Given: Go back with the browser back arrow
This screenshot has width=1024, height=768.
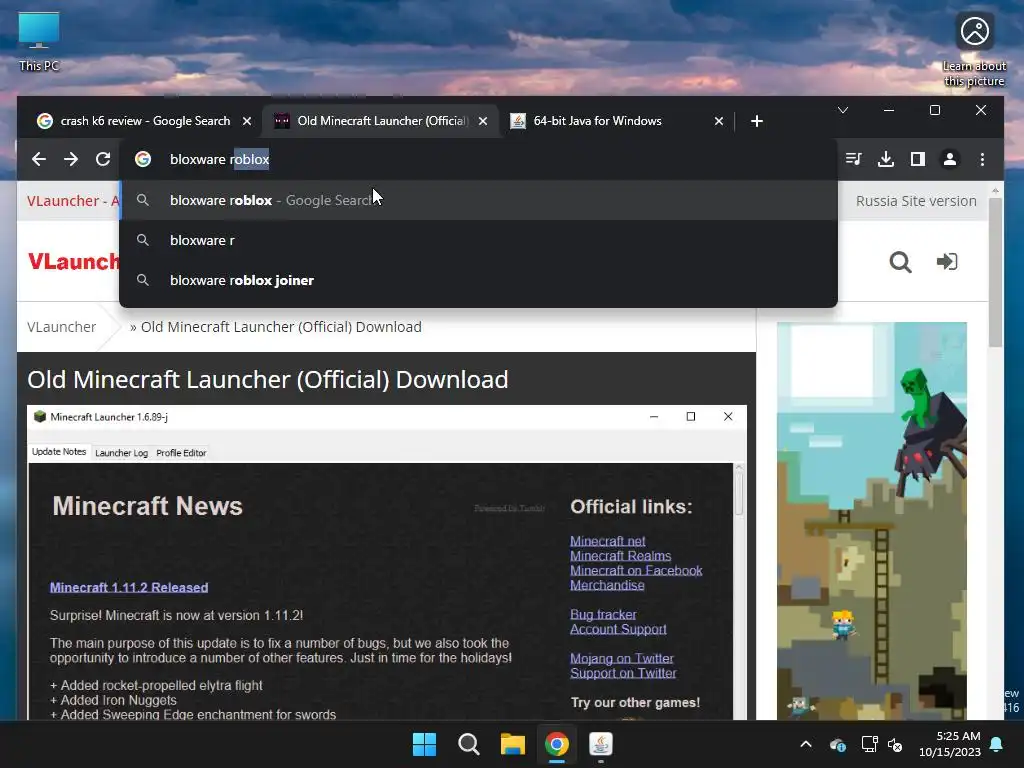Looking at the screenshot, I should click(39, 159).
